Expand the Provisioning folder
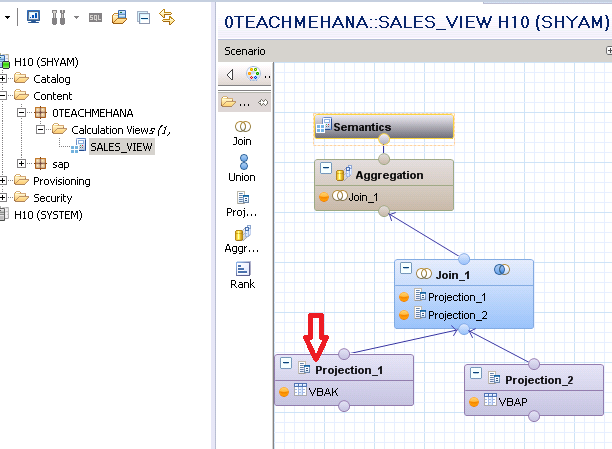The width and height of the screenshot is (612, 449). [3, 180]
